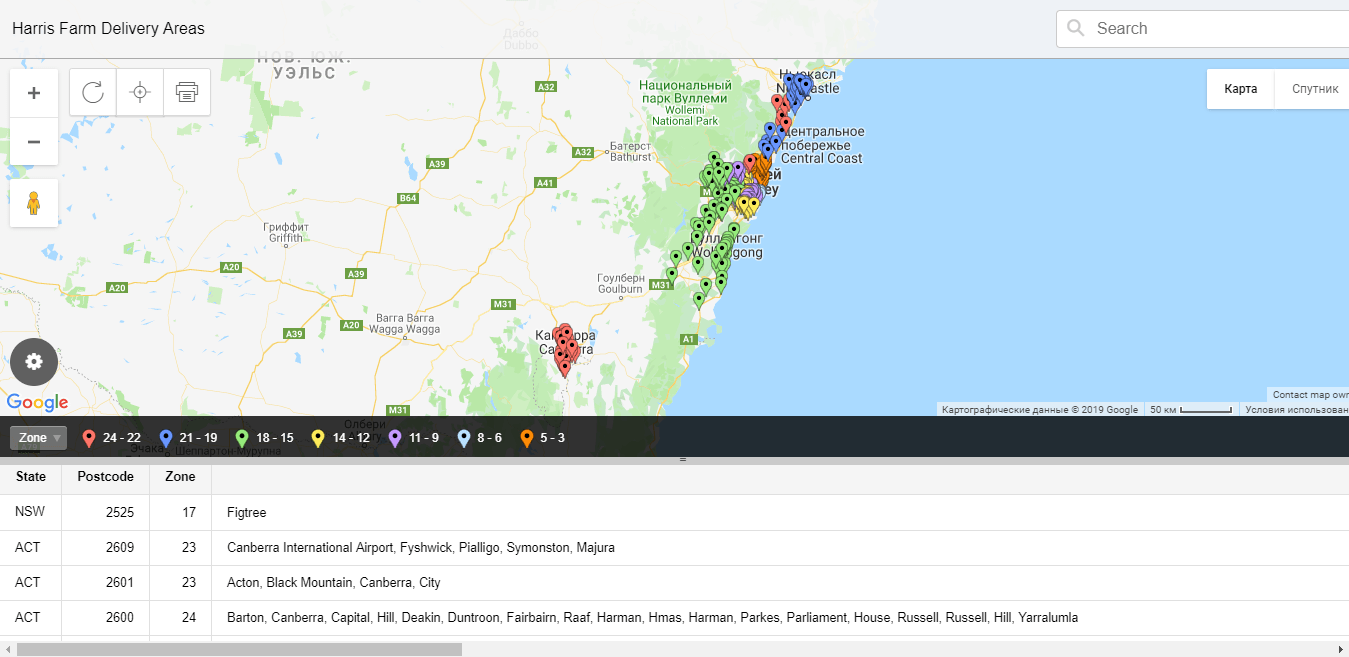This screenshot has width=1349, height=657.
Task: Click NSW state cell
Action: click(x=31, y=513)
